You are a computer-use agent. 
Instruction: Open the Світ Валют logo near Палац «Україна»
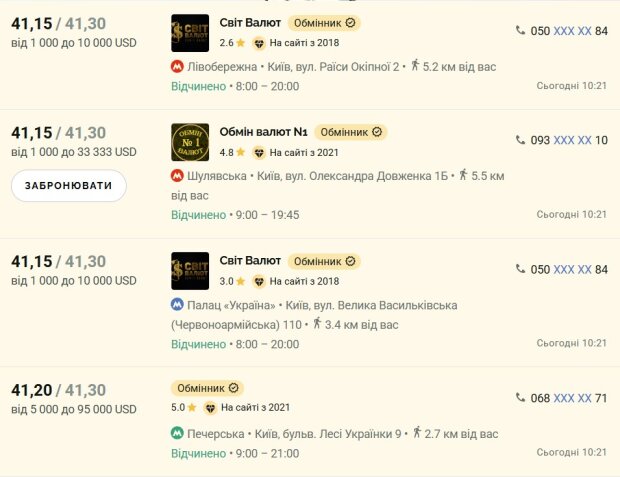190,271
